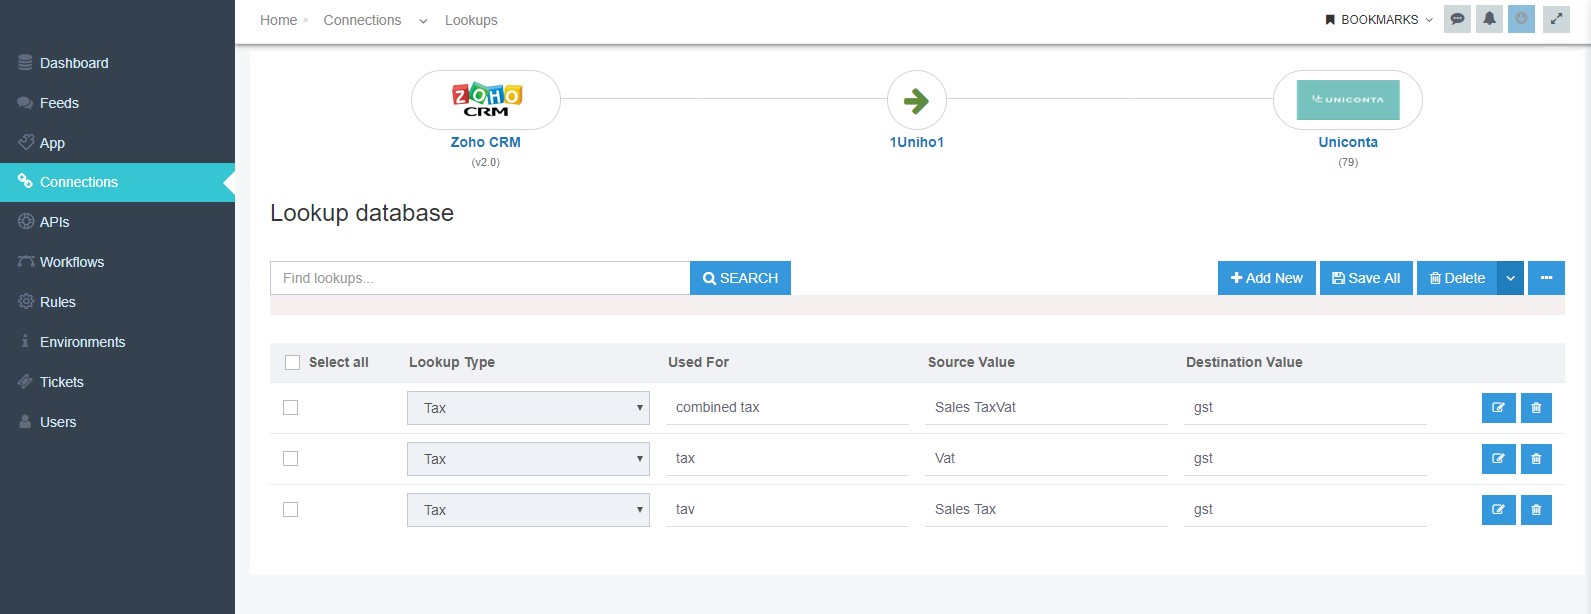This screenshot has height=614, width=1591.
Task: Expand the Delete dropdown arrow
Action: click(x=1510, y=278)
